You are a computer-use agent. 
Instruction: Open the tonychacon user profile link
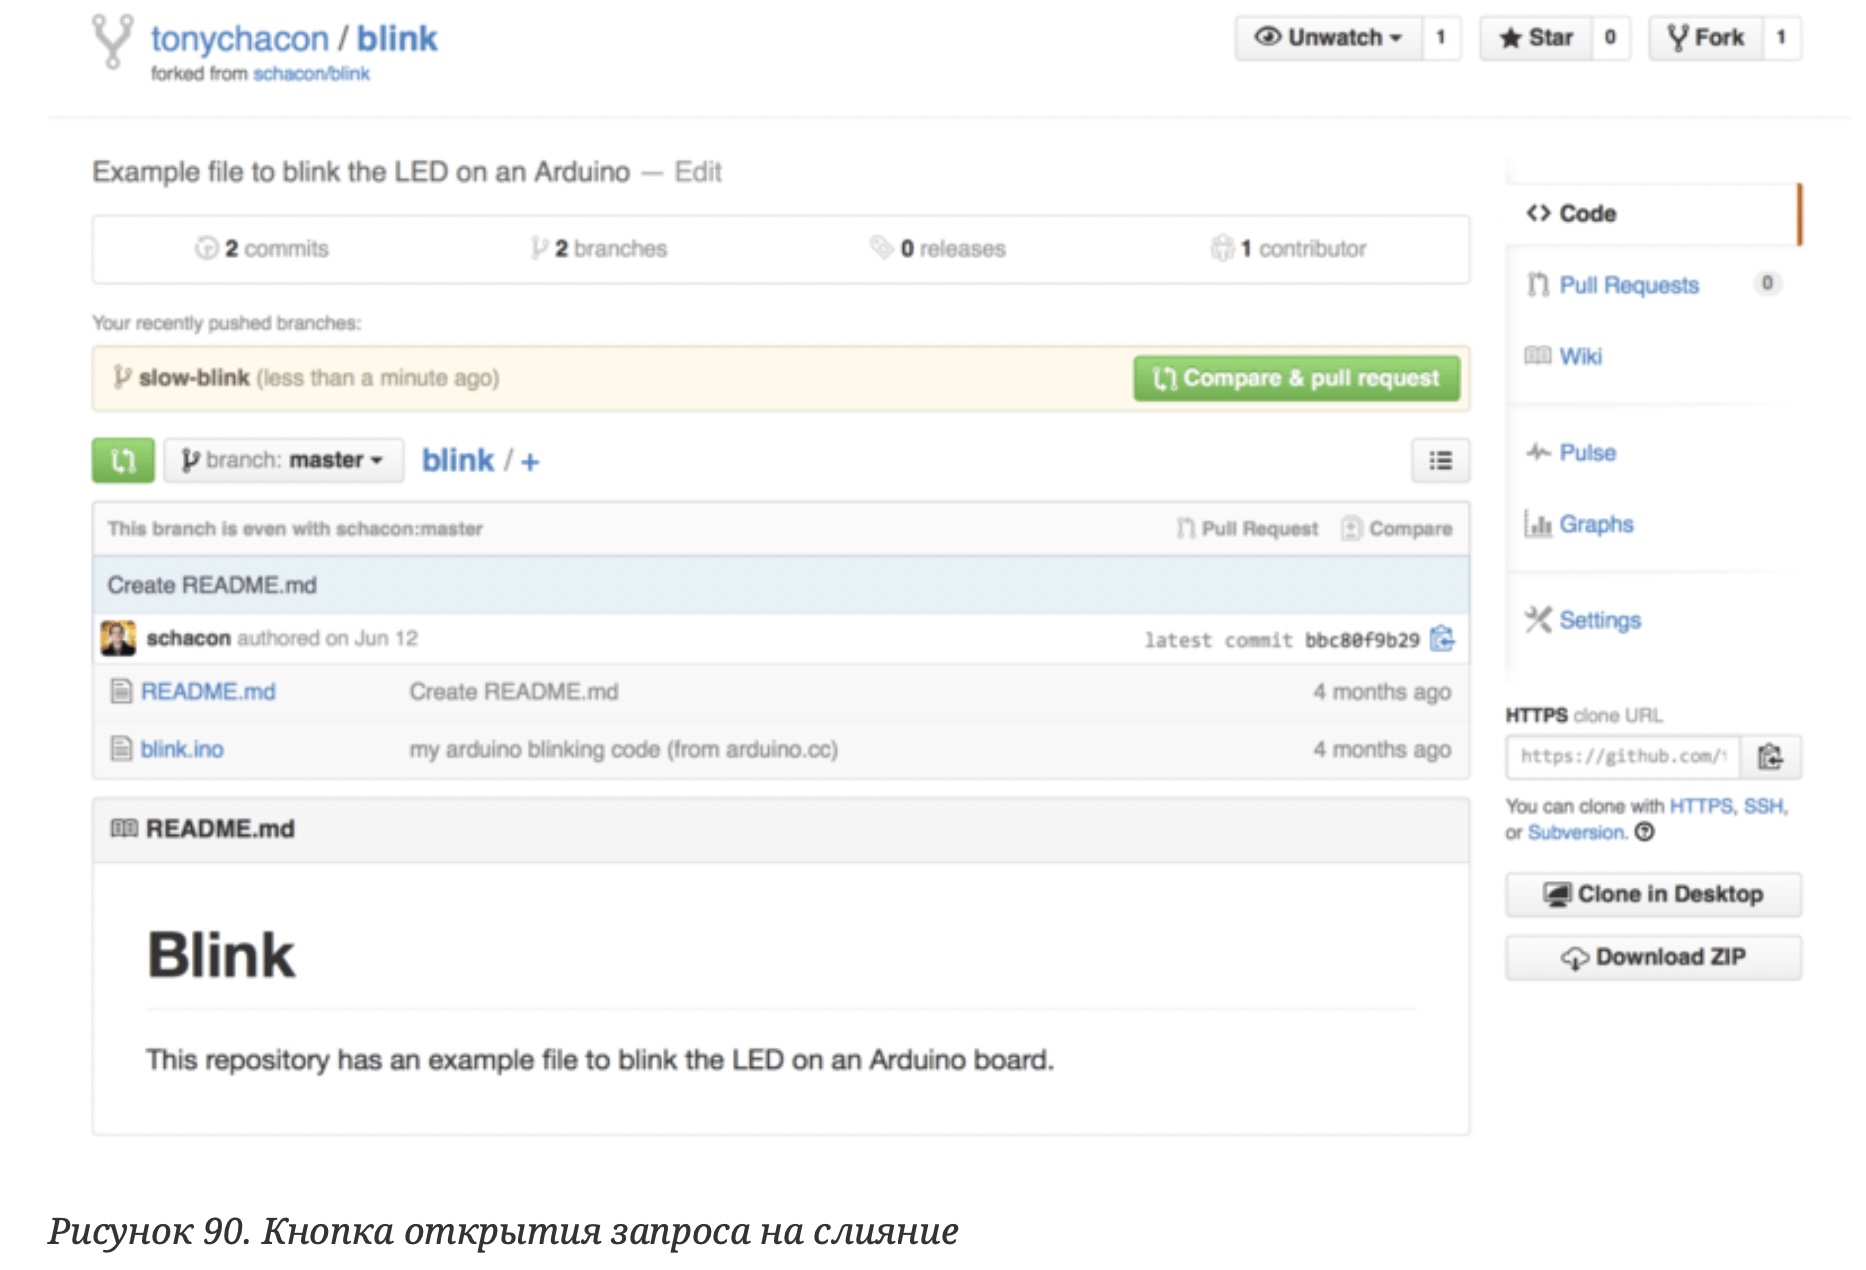pyautogui.click(x=239, y=39)
